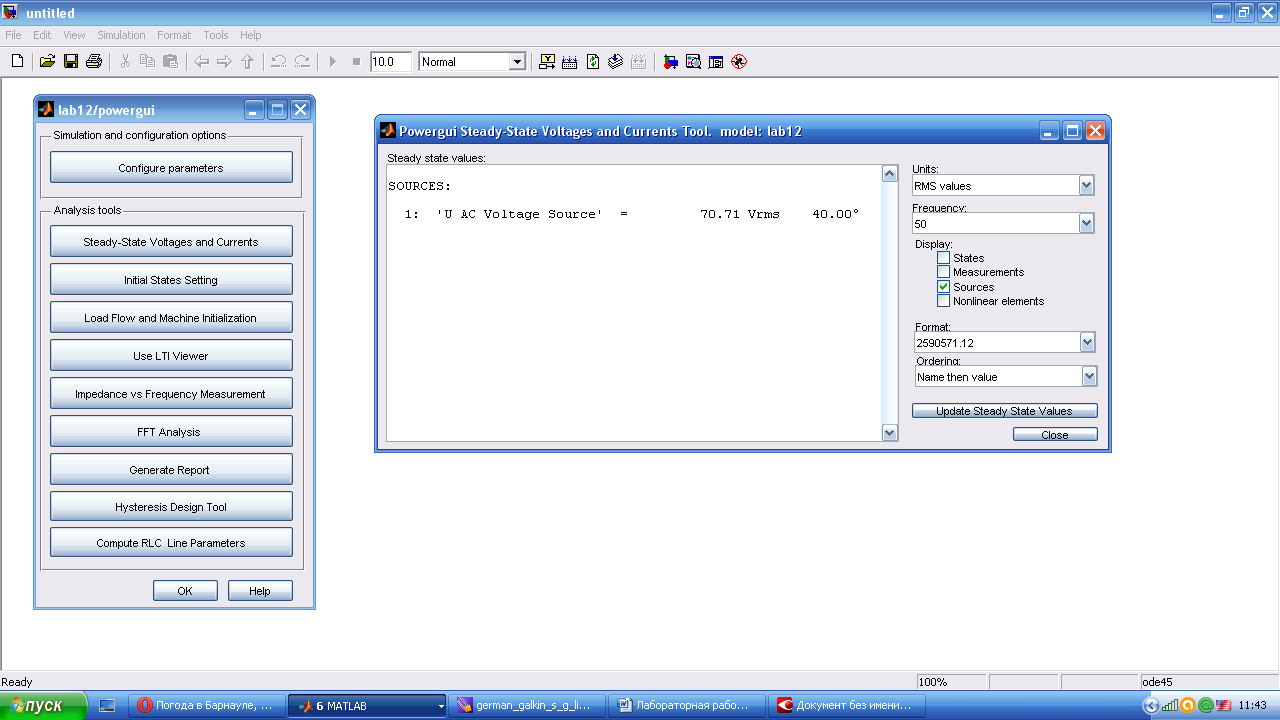Viewport: 1280px width, 720px height.
Task: Launch the Debugger toolbar icon
Action: 739,62
